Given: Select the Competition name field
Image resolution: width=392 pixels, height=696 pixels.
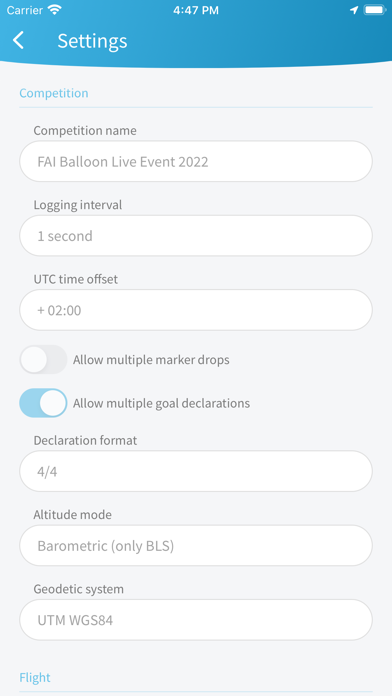Looking at the screenshot, I should (x=196, y=162).
